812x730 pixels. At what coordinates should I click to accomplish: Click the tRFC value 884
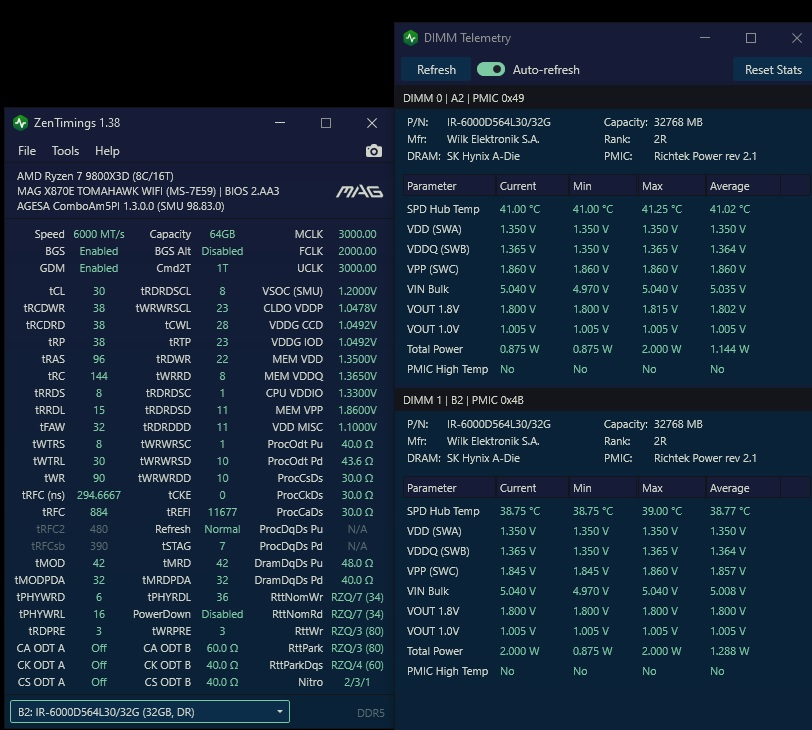click(x=99, y=512)
